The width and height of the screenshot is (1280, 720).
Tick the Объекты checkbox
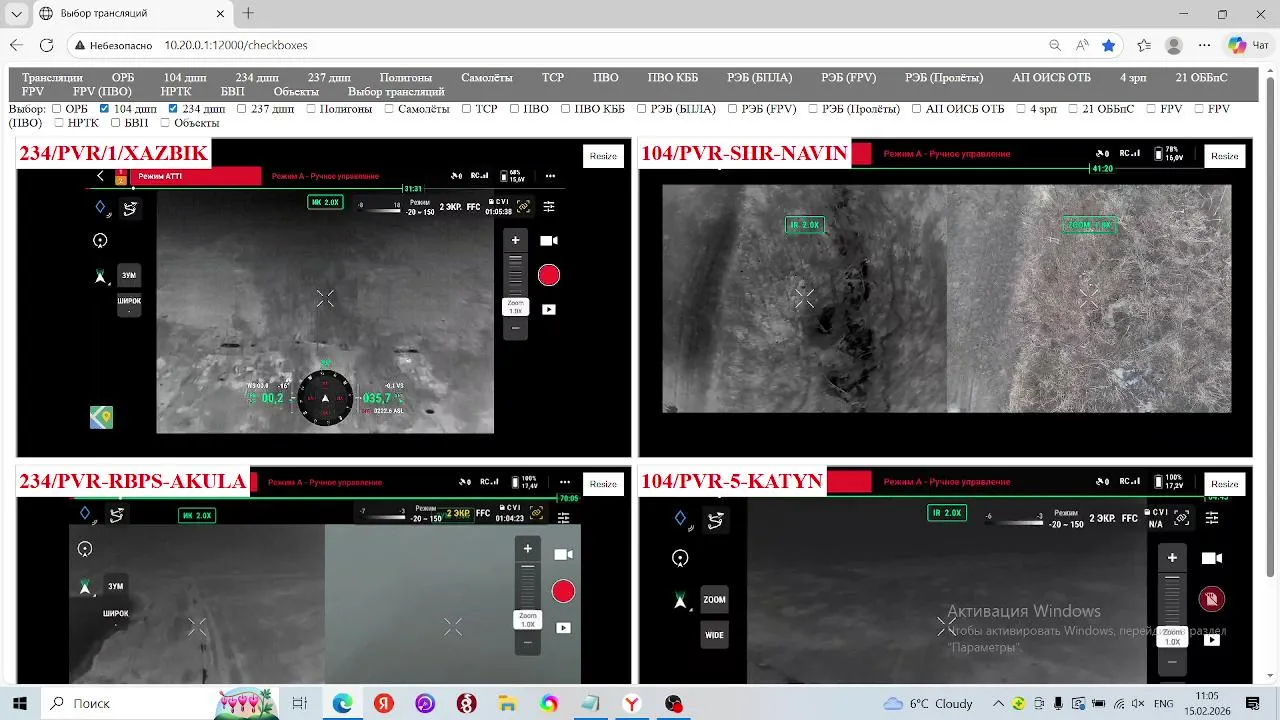(165, 123)
